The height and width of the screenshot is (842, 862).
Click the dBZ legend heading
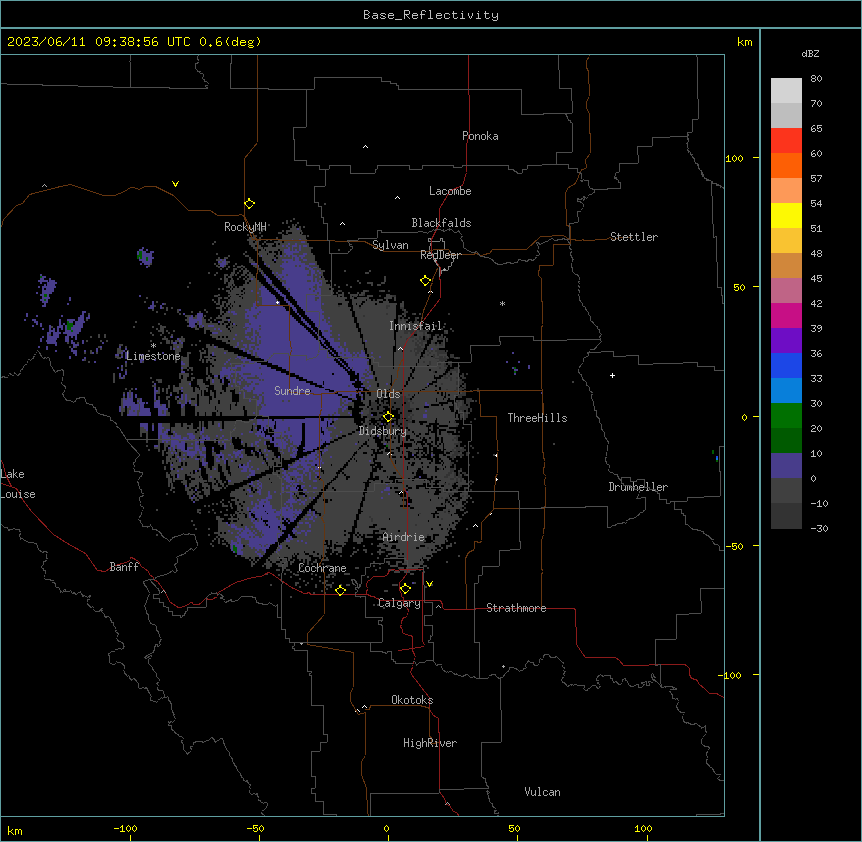[x=810, y=54]
